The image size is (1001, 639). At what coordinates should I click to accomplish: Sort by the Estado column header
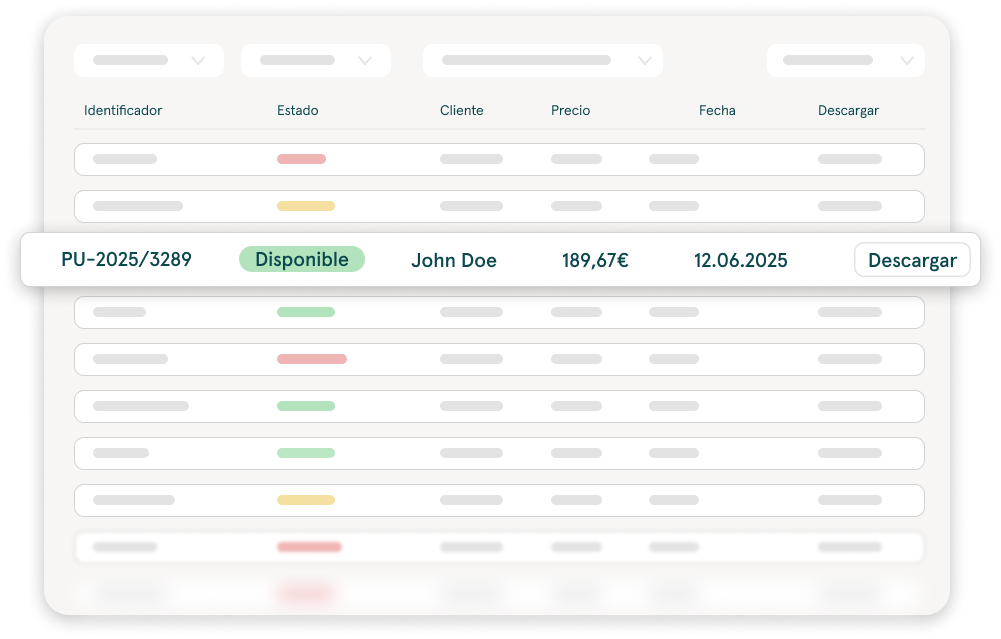[x=297, y=110]
